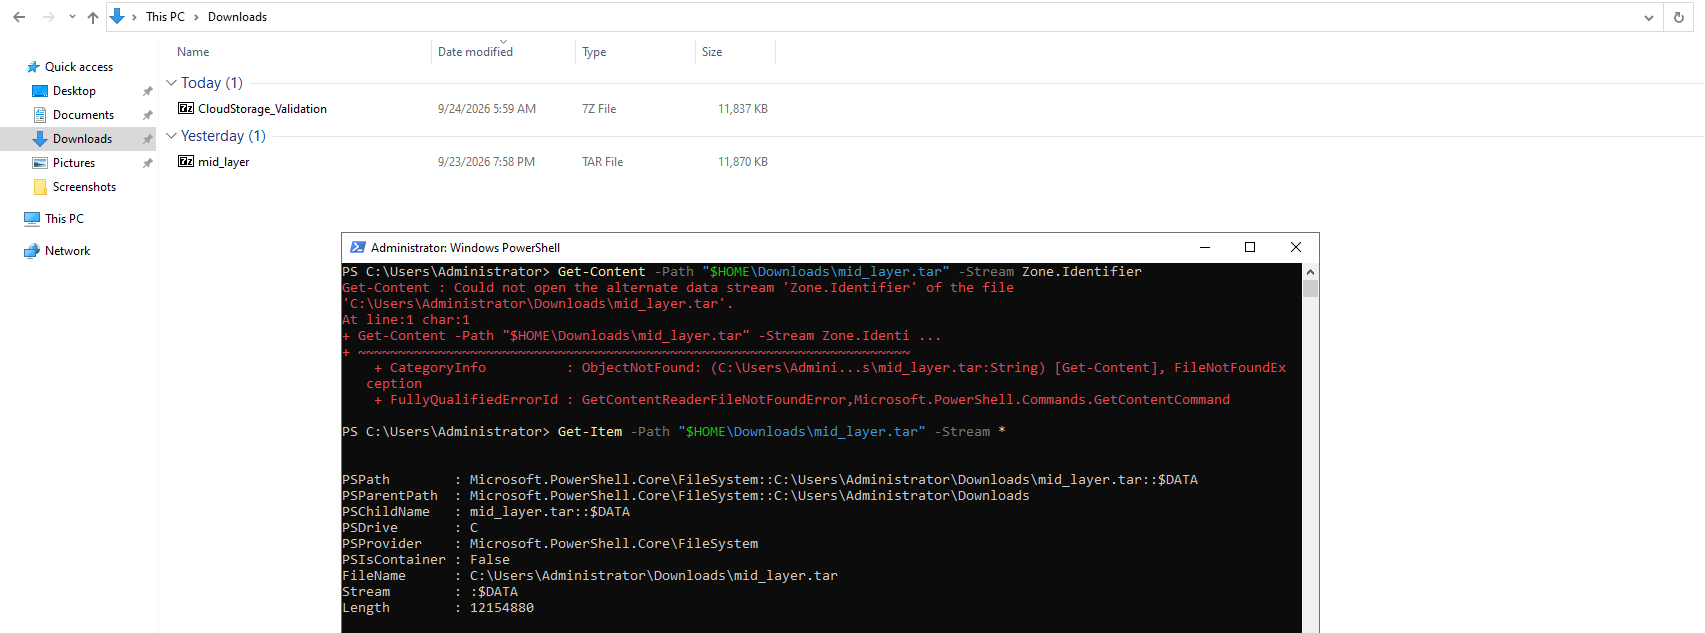This screenshot has width=1705, height=633.
Task: Click the TAR File type cell
Action: pyautogui.click(x=603, y=162)
